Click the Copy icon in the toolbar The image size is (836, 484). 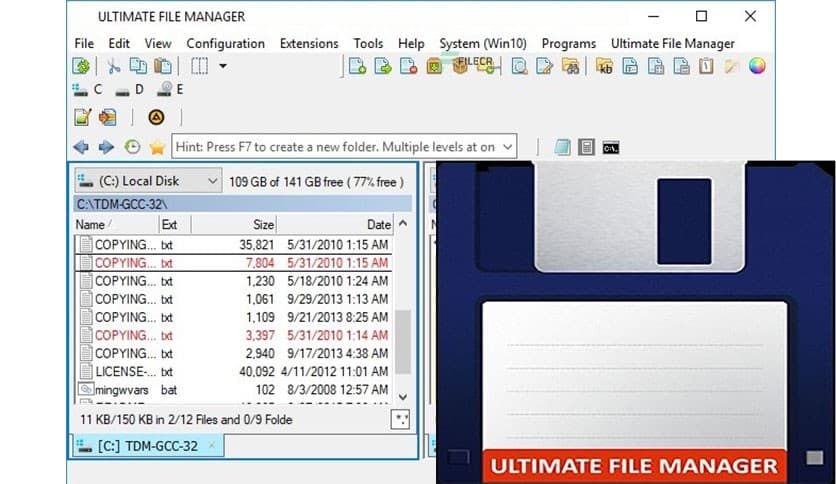(138, 66)
